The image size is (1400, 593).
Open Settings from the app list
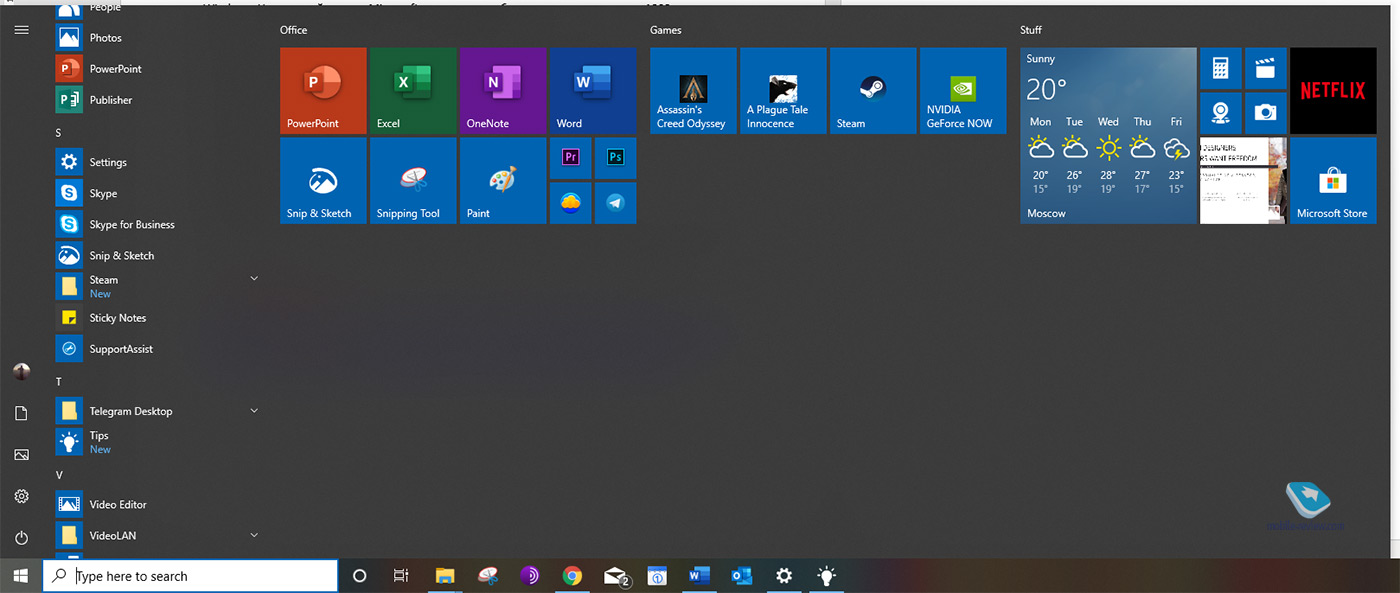(158, 162)
